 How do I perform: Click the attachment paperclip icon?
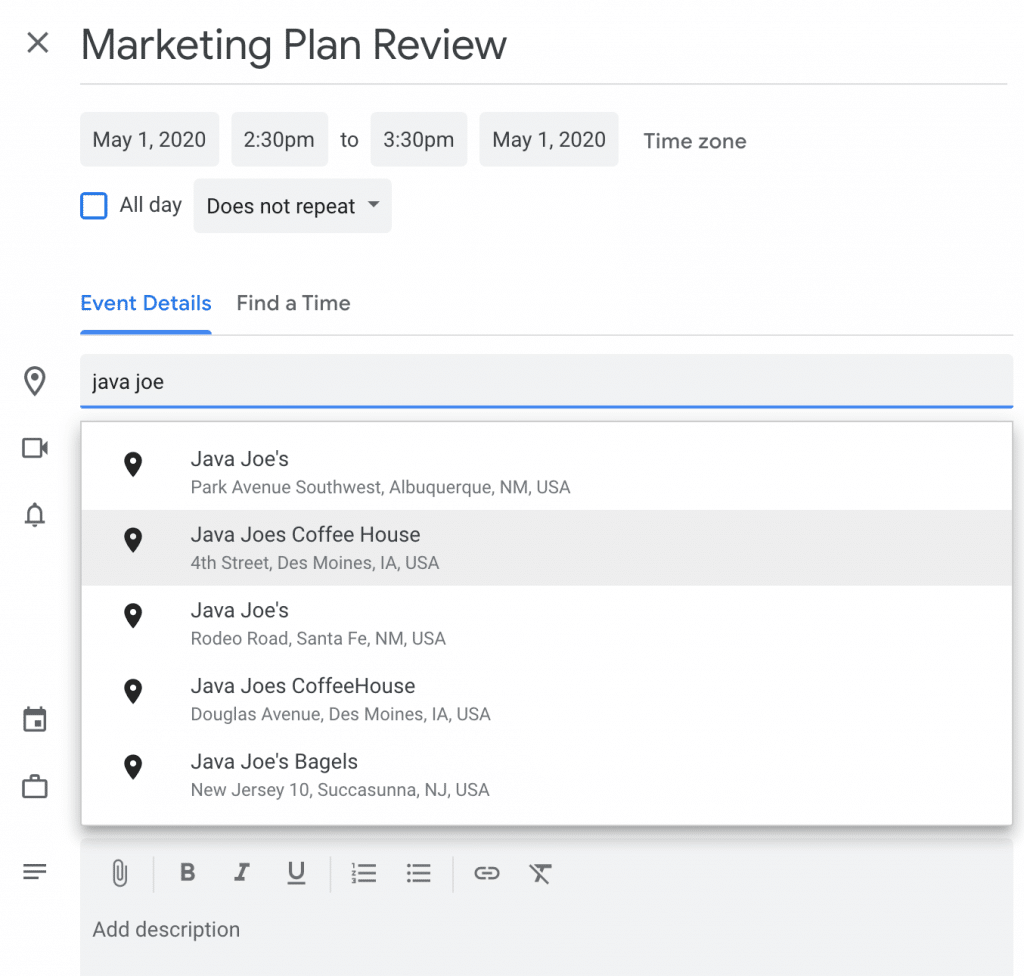click(x=119, y=873)
